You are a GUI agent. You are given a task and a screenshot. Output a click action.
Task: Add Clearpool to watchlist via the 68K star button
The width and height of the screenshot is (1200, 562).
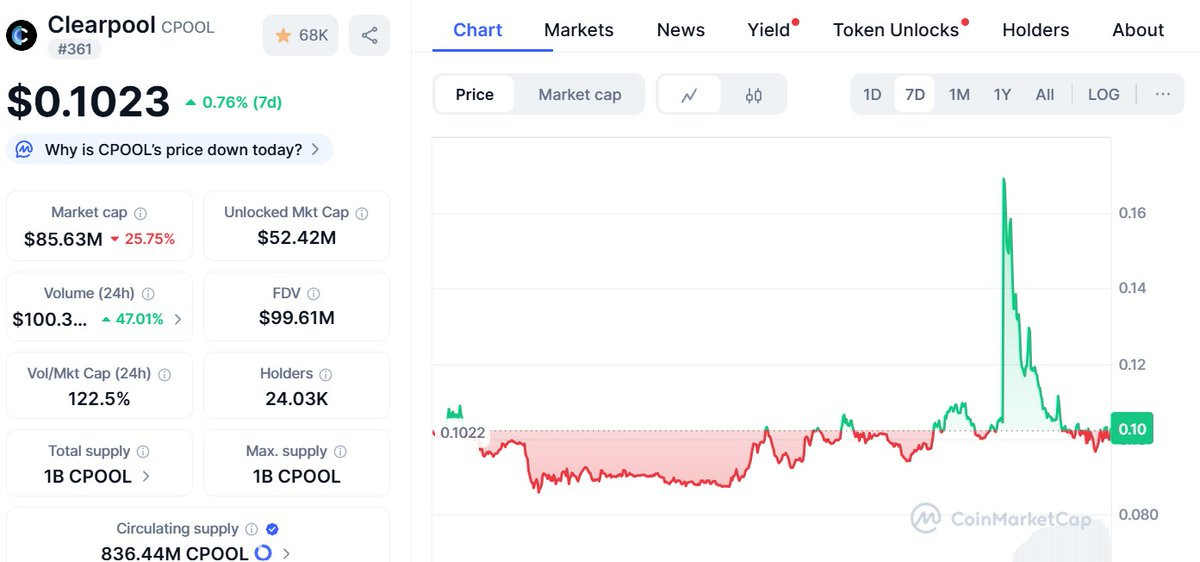click(x=301, y=36)
